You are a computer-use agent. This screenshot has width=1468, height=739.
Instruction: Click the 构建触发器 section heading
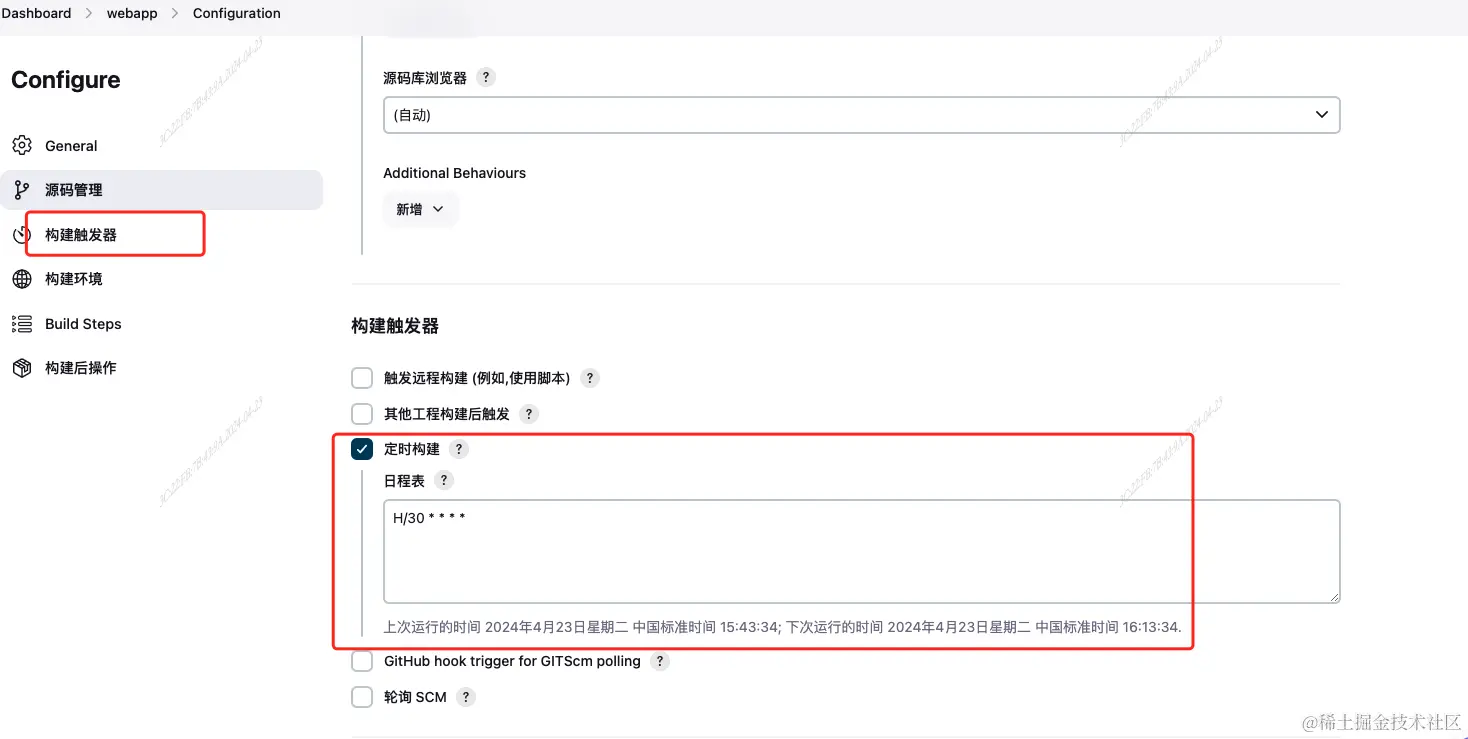pos(395,326)
